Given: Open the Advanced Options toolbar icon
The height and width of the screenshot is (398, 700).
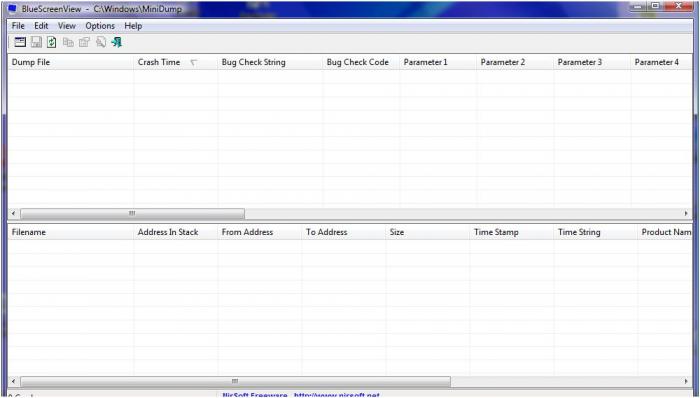Looking at the screenshot, I should tap(20, 42).
